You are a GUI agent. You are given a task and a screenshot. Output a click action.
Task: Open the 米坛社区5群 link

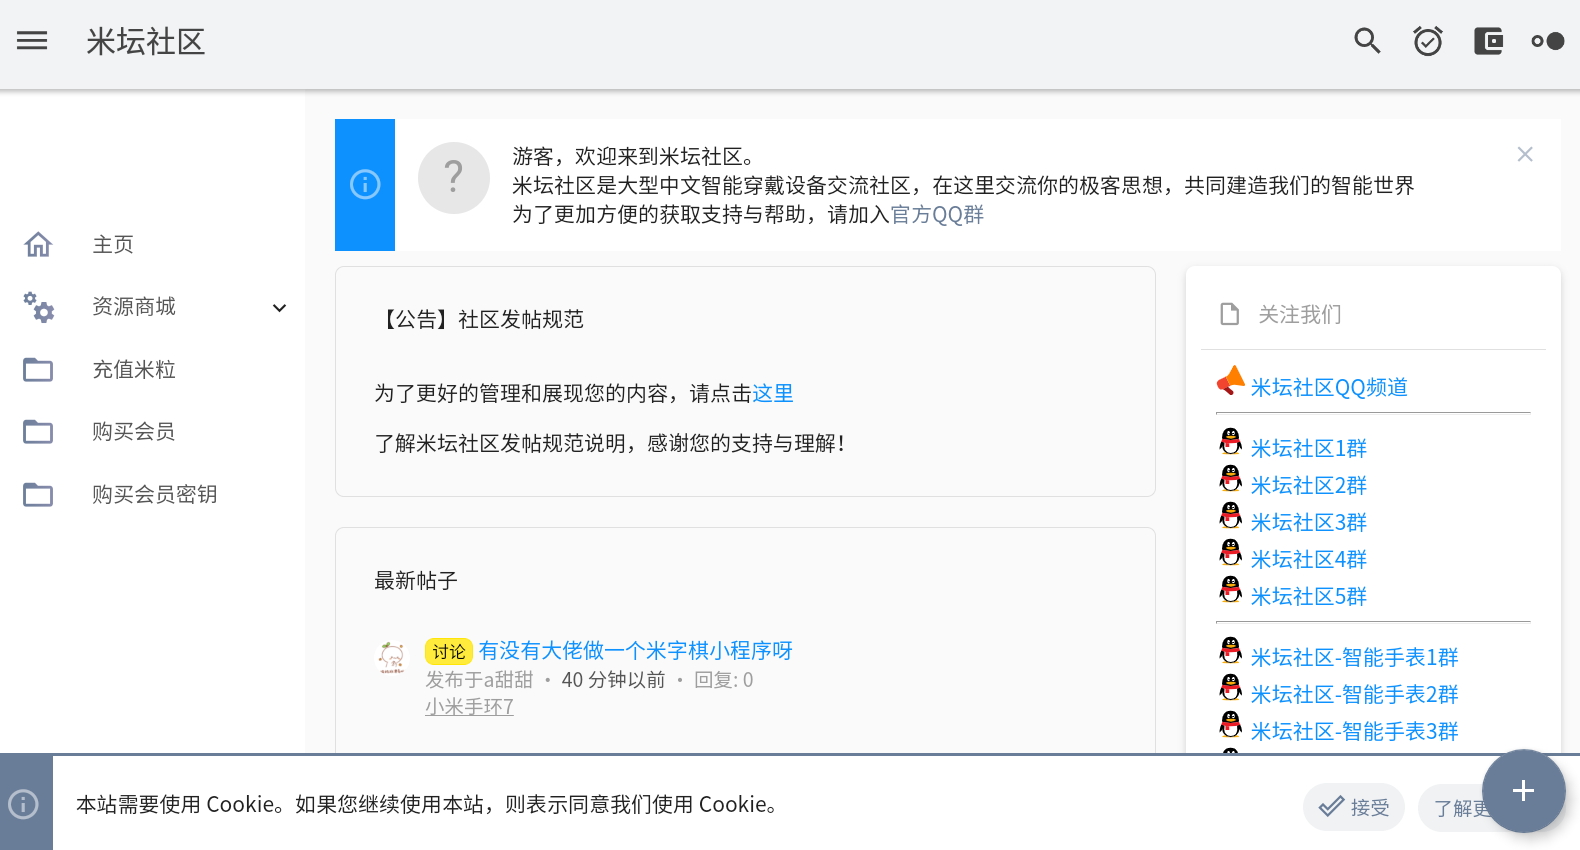[x=1309, y=597]
